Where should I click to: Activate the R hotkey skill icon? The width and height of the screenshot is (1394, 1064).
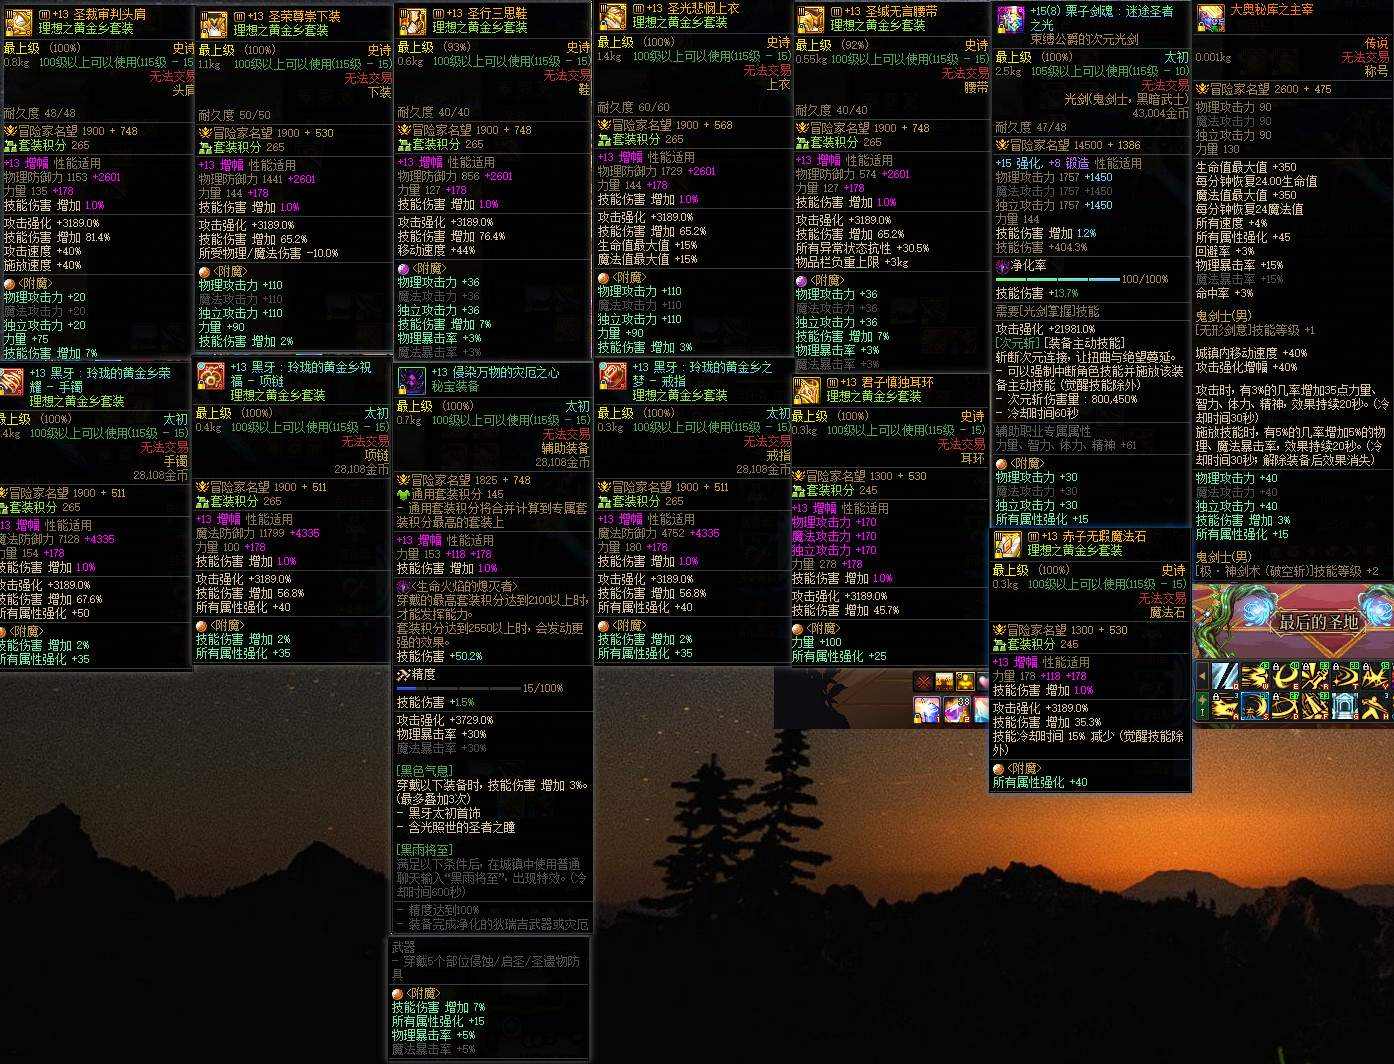coord(1315,677)
